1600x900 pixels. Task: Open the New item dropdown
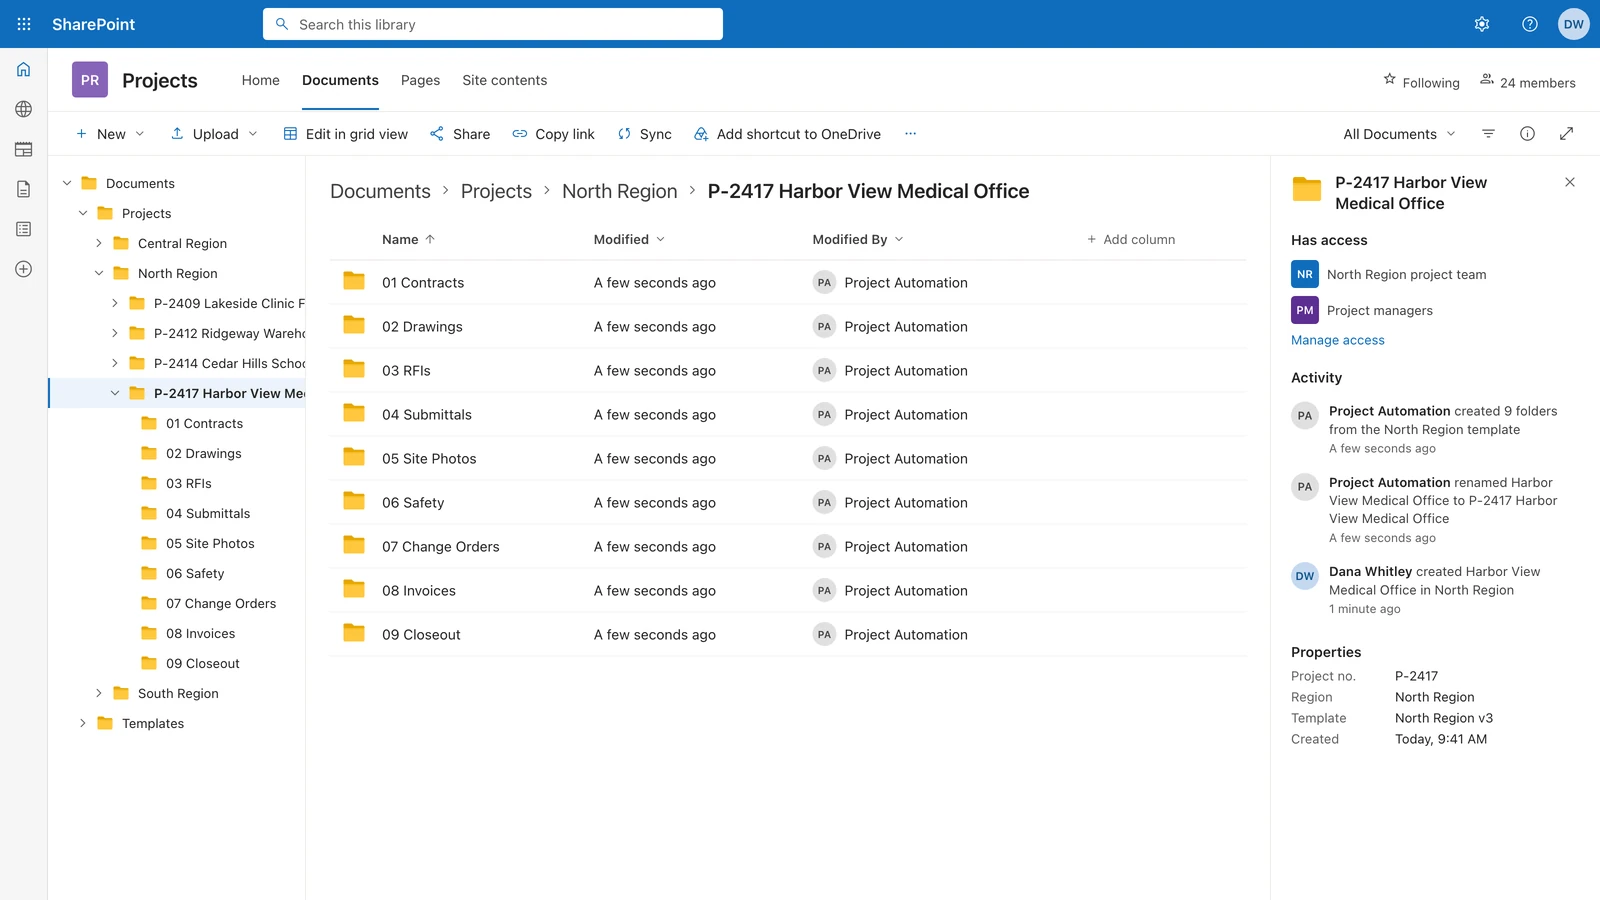click(x=110, y=134)
